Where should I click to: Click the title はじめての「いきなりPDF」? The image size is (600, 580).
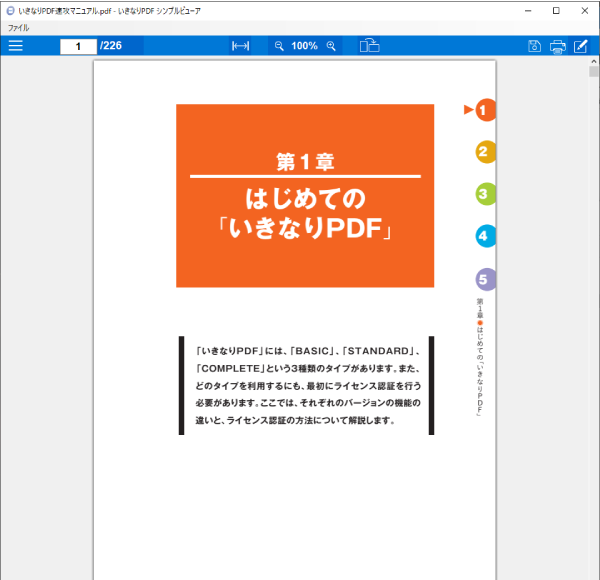[305, 213]
